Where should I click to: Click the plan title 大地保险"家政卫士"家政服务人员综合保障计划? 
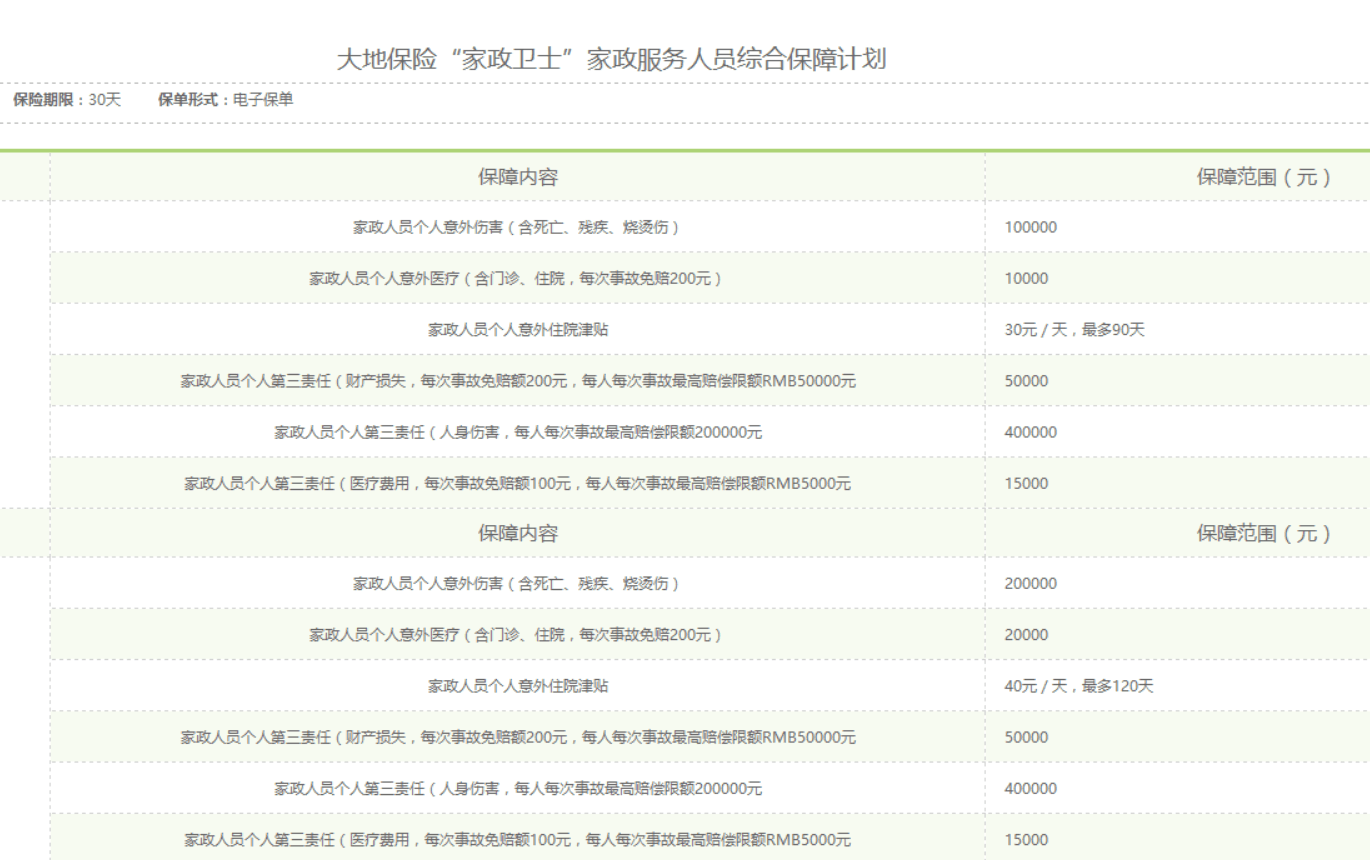point(612,59)
